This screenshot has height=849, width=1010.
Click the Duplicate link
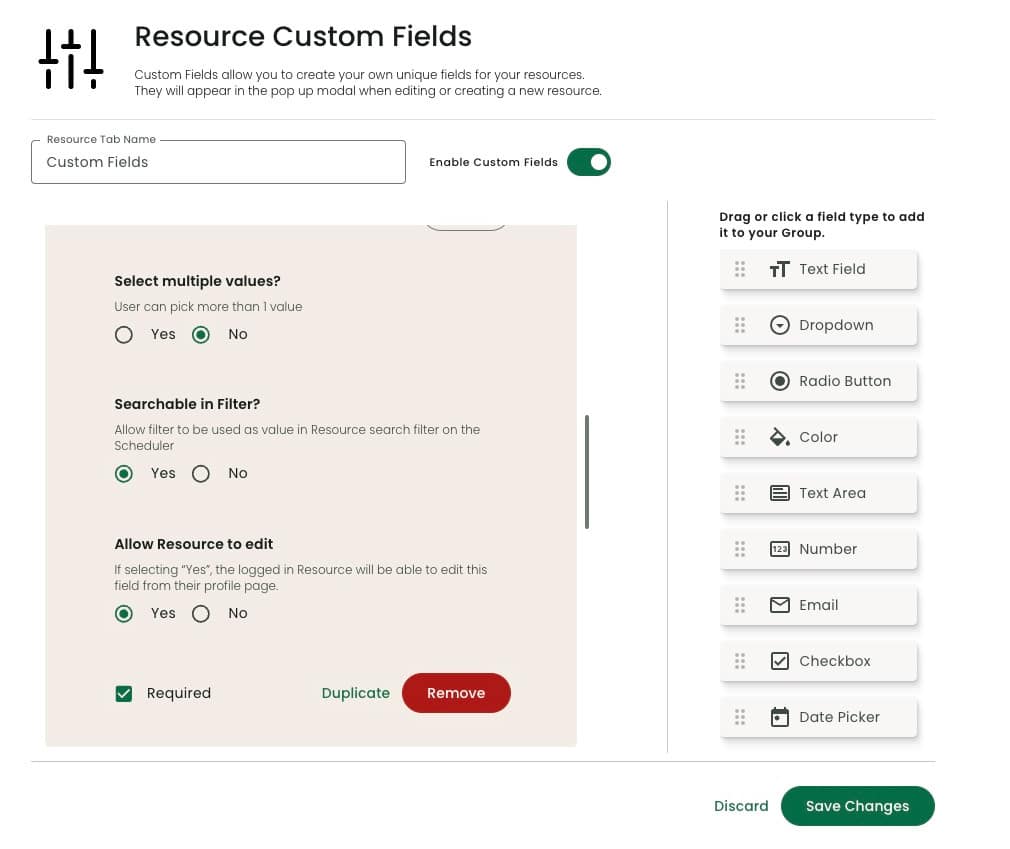355,692
